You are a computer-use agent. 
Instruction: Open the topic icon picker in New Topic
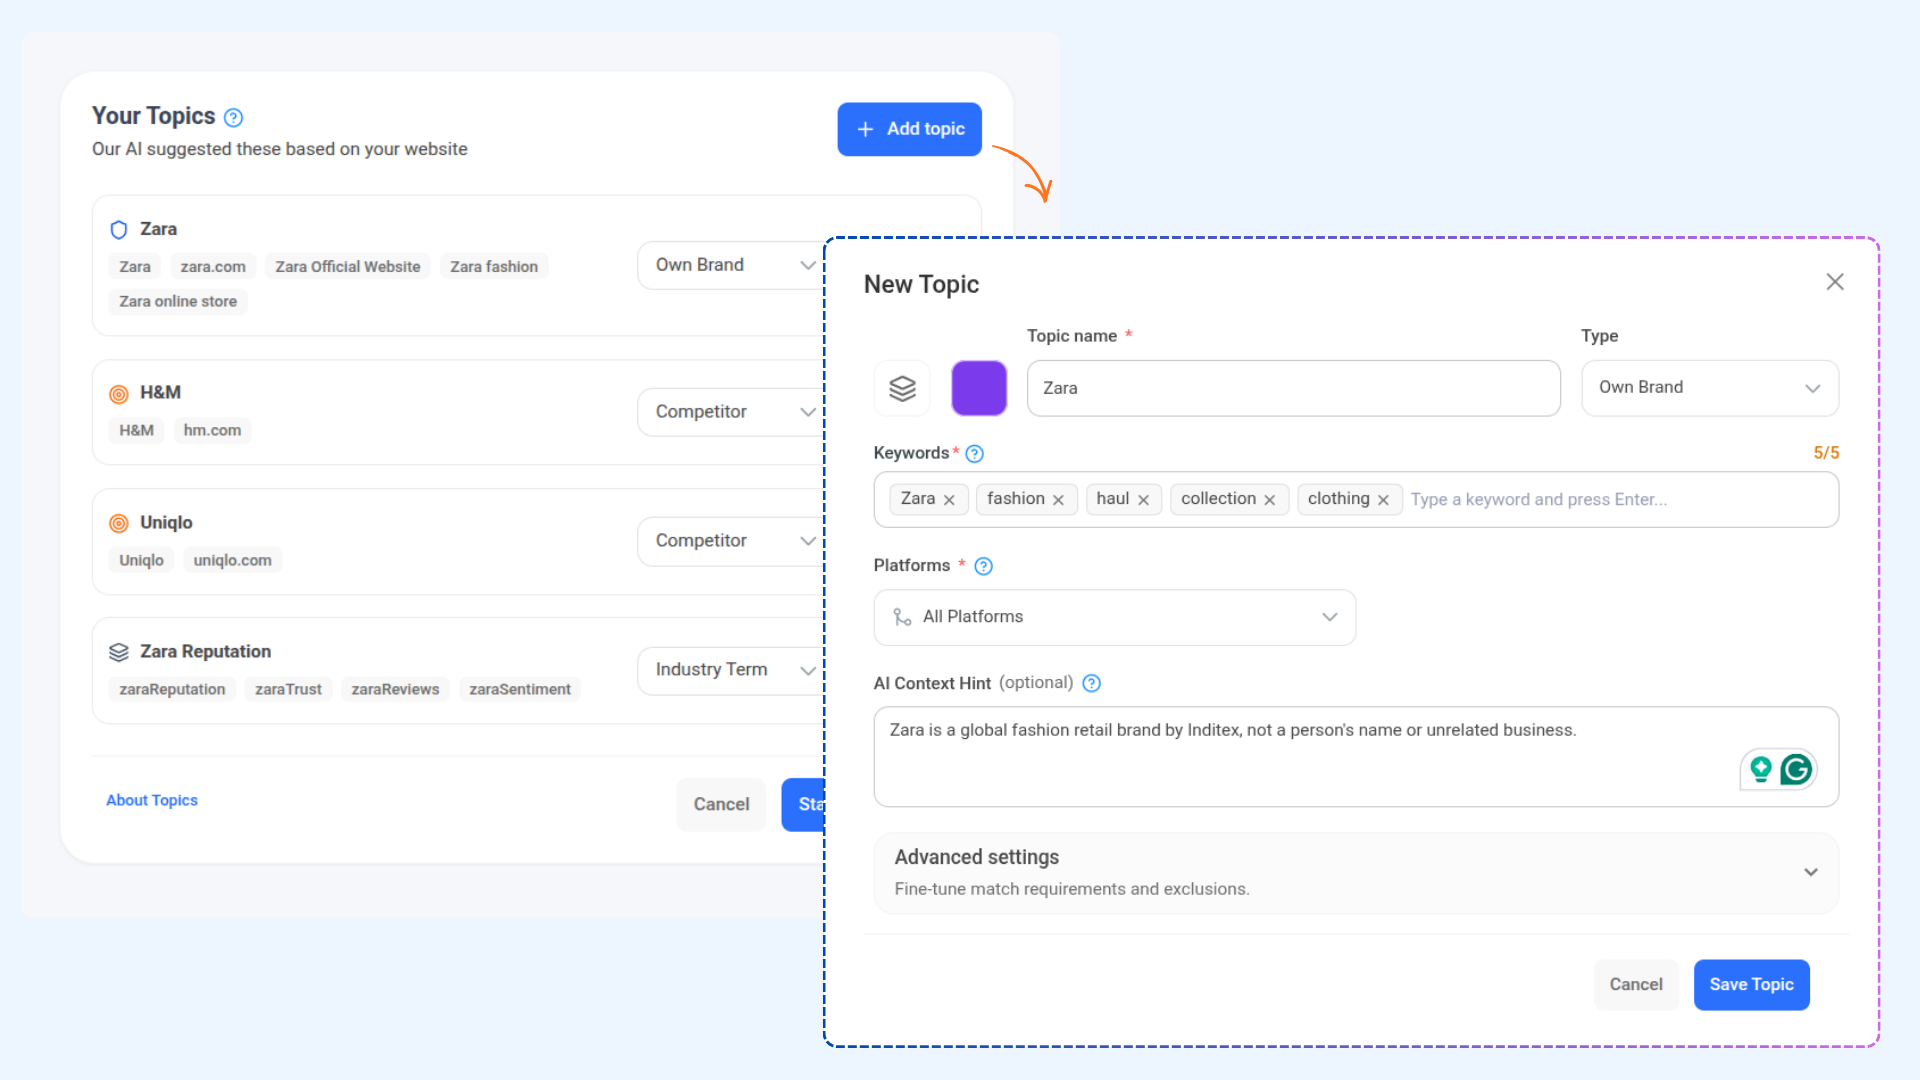click(902, 388)
